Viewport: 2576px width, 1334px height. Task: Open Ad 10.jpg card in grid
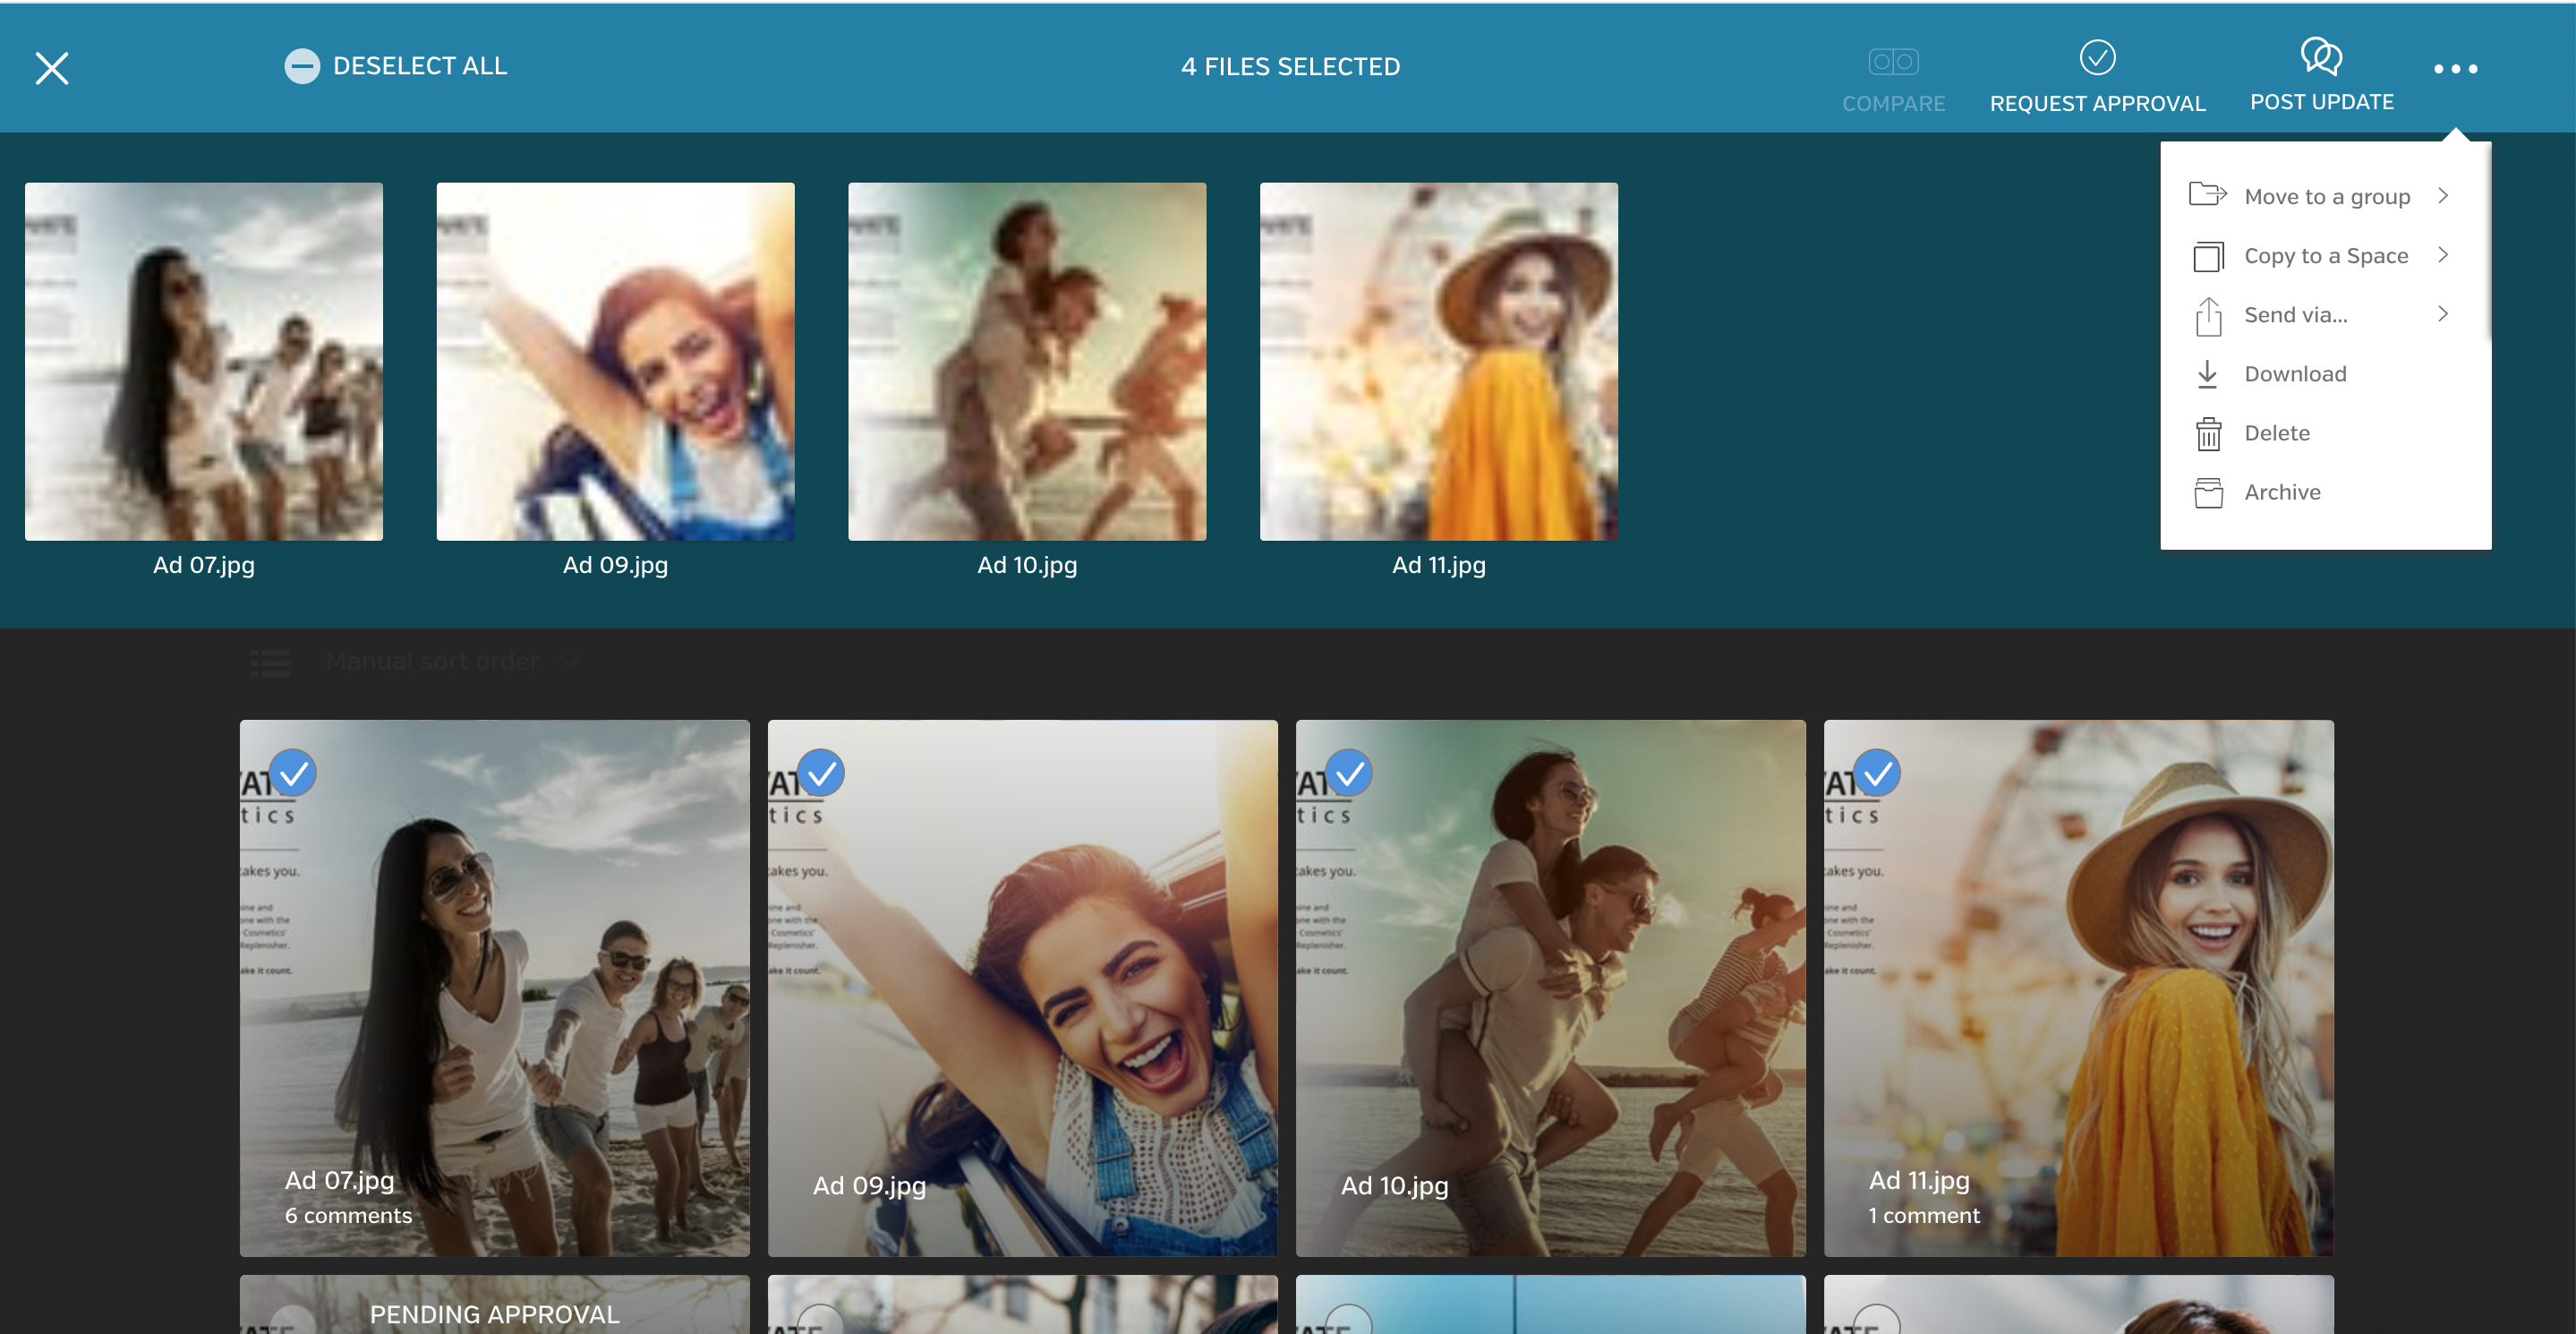point(1550,987)
